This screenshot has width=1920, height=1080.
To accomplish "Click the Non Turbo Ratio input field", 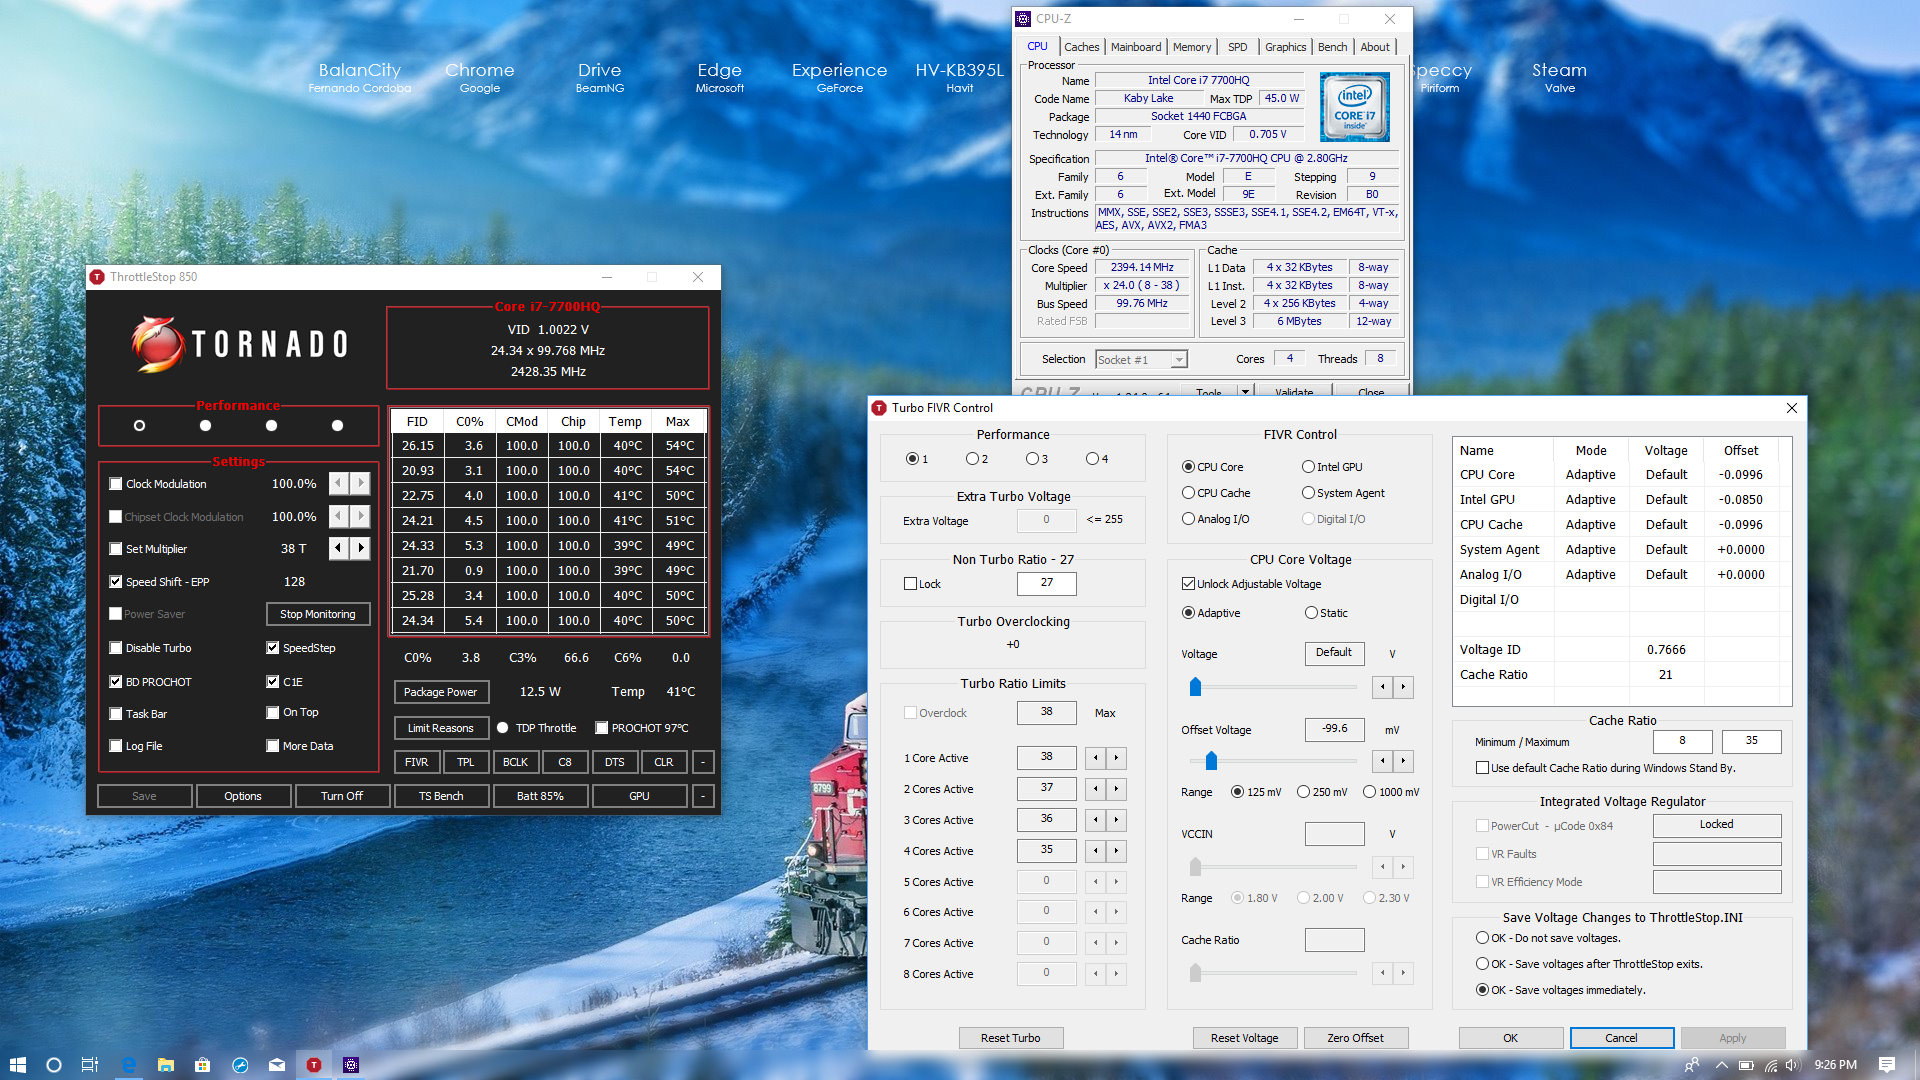I will [x=1046, y=583].
